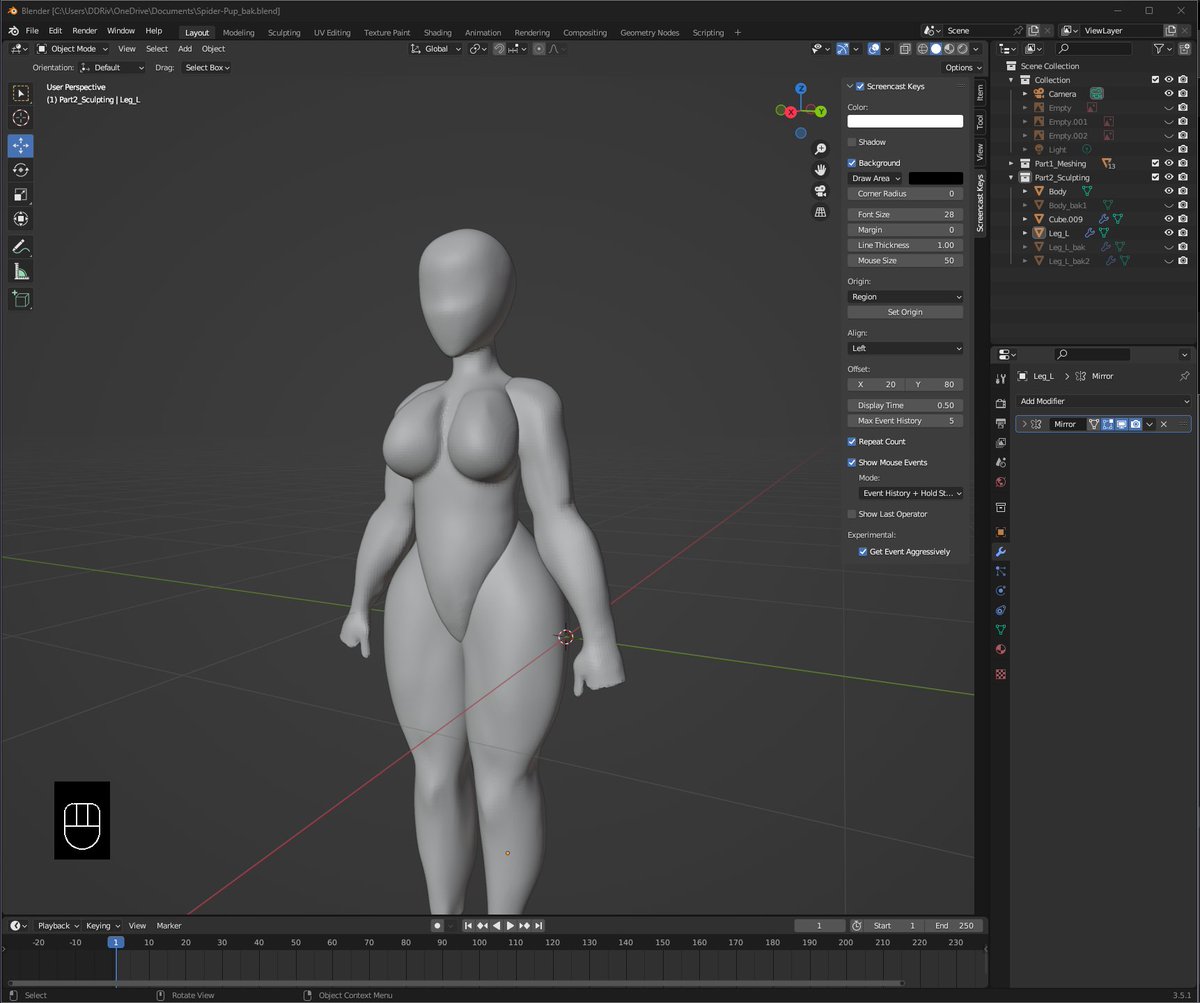Select the Cursor tool in the toolbar
1200x1003 pixels.
pyautogui.click(x=21, y=119)
